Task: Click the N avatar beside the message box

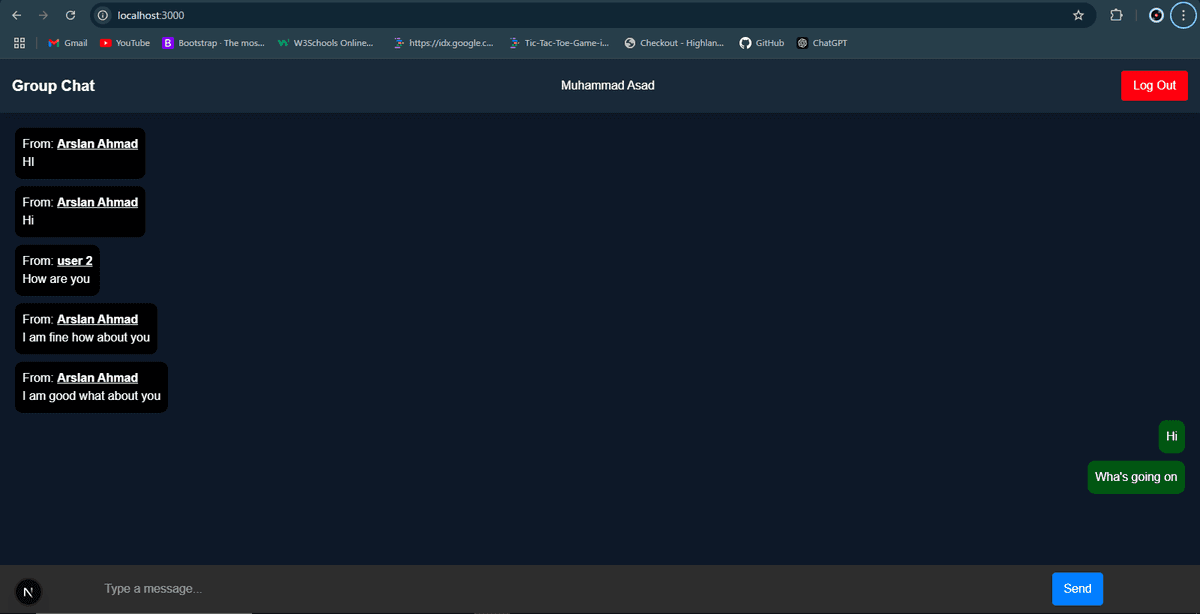Action: point(28,591)
